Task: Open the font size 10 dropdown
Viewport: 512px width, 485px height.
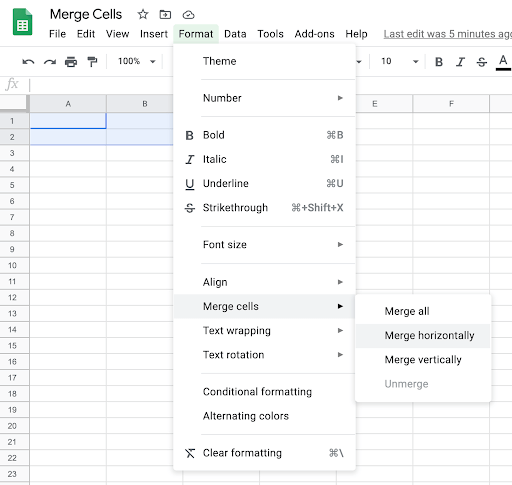Action: [x=400, y=61]
